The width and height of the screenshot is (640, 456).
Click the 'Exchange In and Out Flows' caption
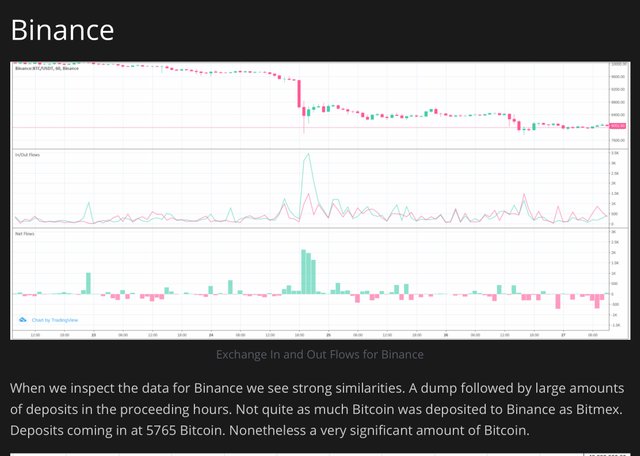click(x=320, y=354)
